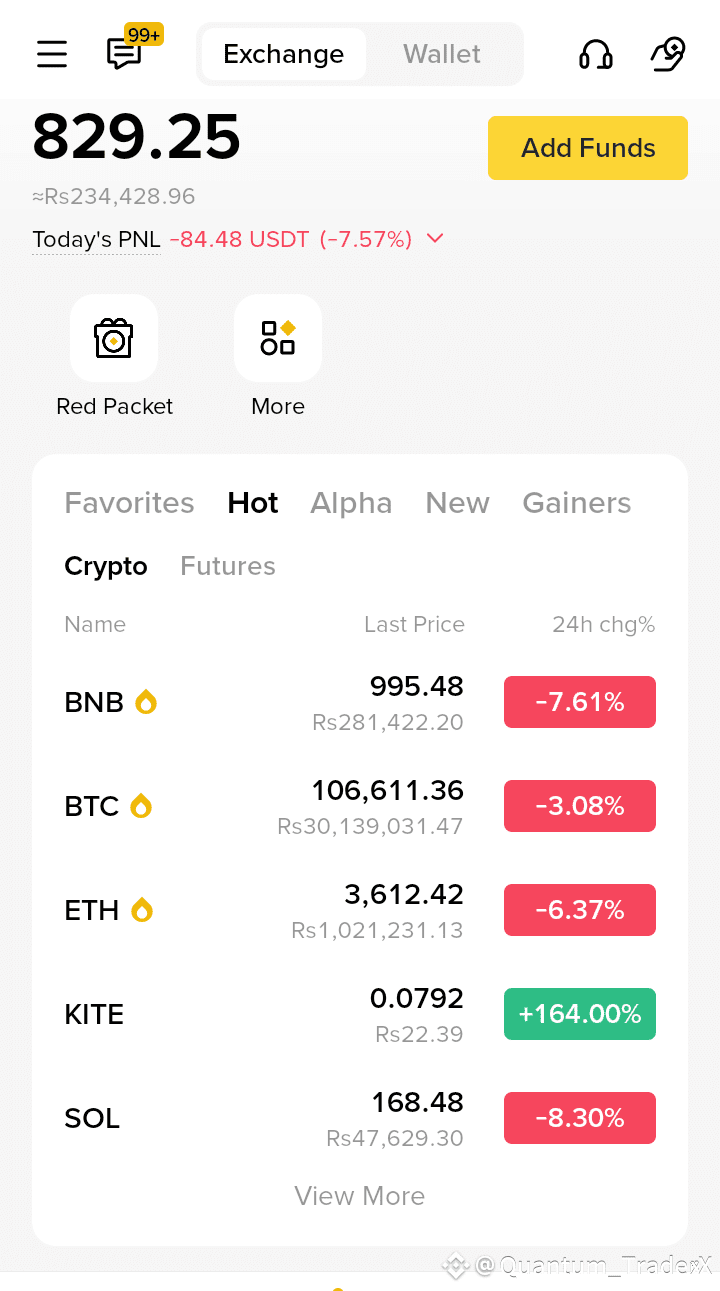The width and height of the screenshot is (720, 1291).
Task: Sort list by 24h chg% header
Action: click(x=604, y=625)
